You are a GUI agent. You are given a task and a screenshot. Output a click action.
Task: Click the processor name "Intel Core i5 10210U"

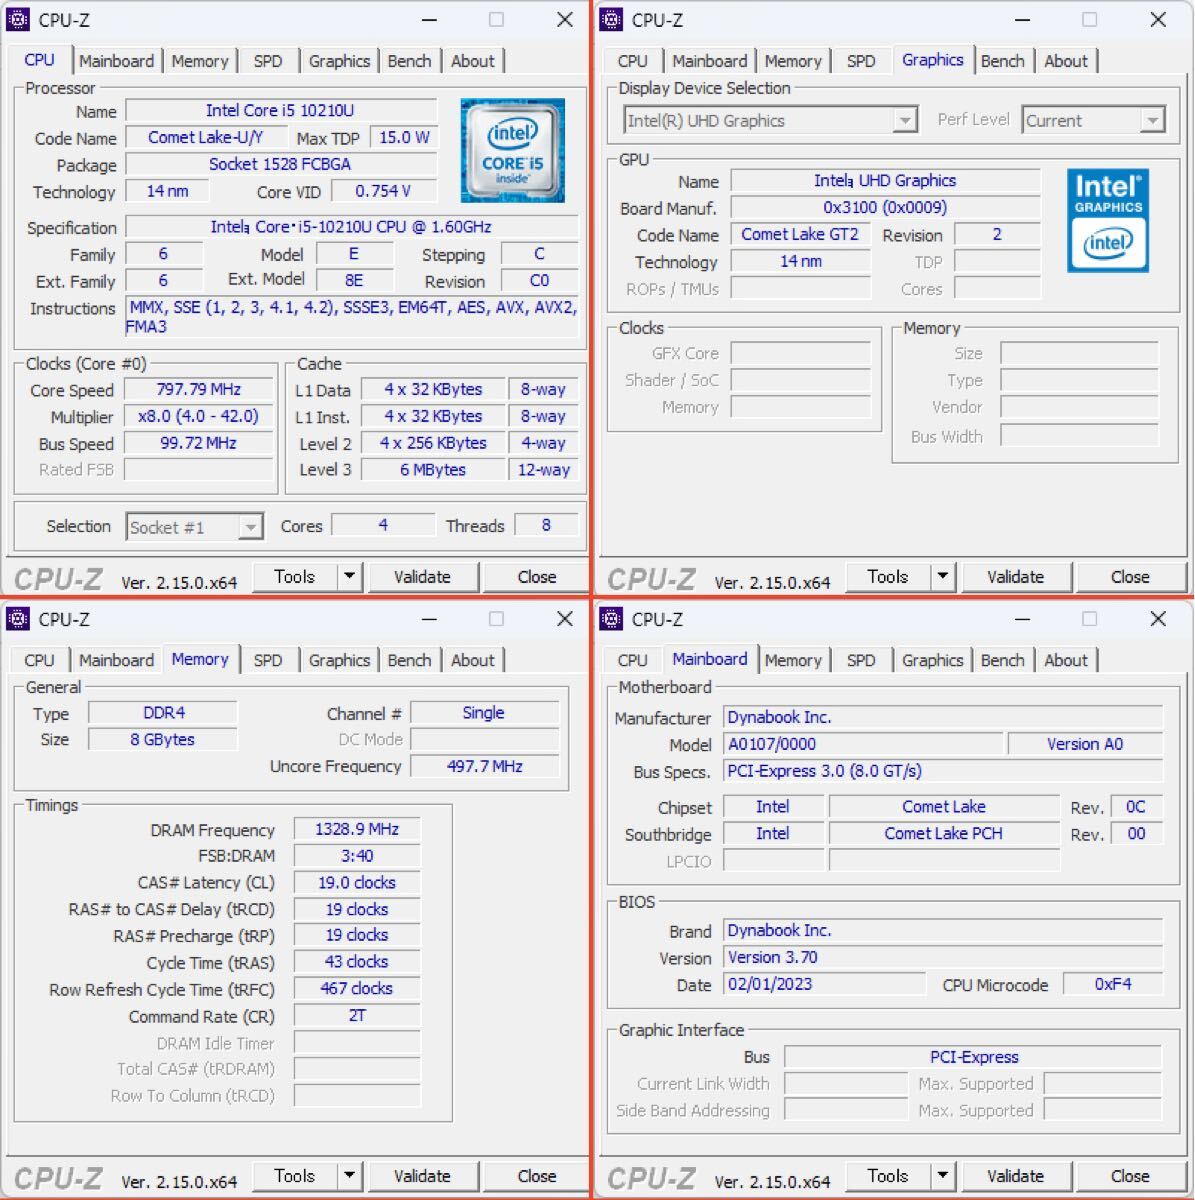280,111
